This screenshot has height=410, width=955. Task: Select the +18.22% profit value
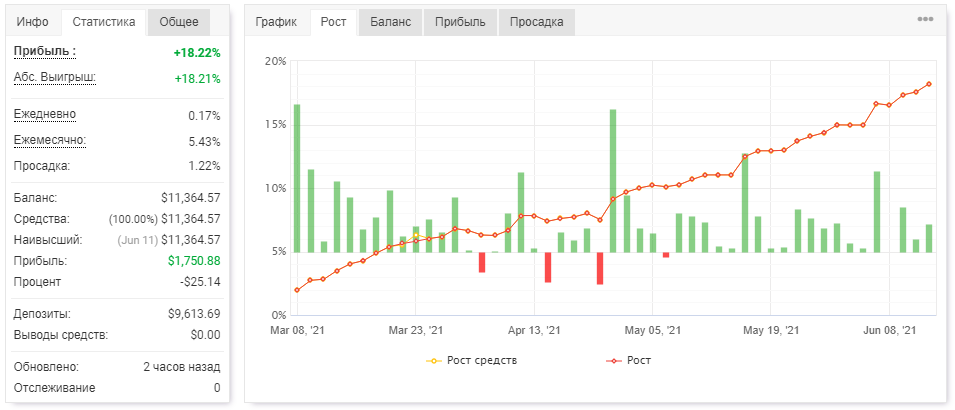[x=197, y=53]
